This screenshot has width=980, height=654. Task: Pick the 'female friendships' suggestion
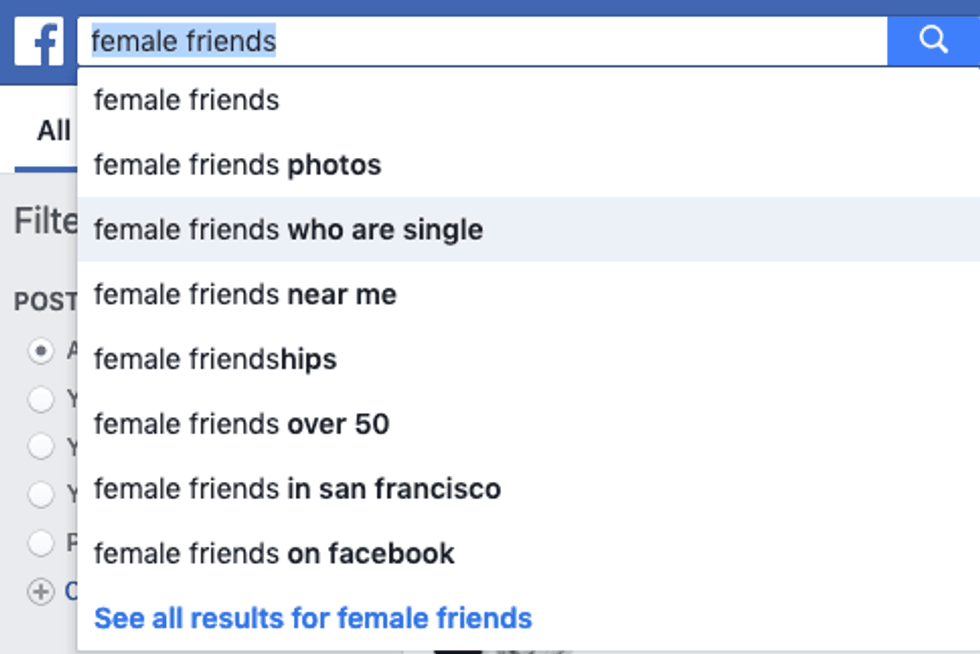point(215,359)
